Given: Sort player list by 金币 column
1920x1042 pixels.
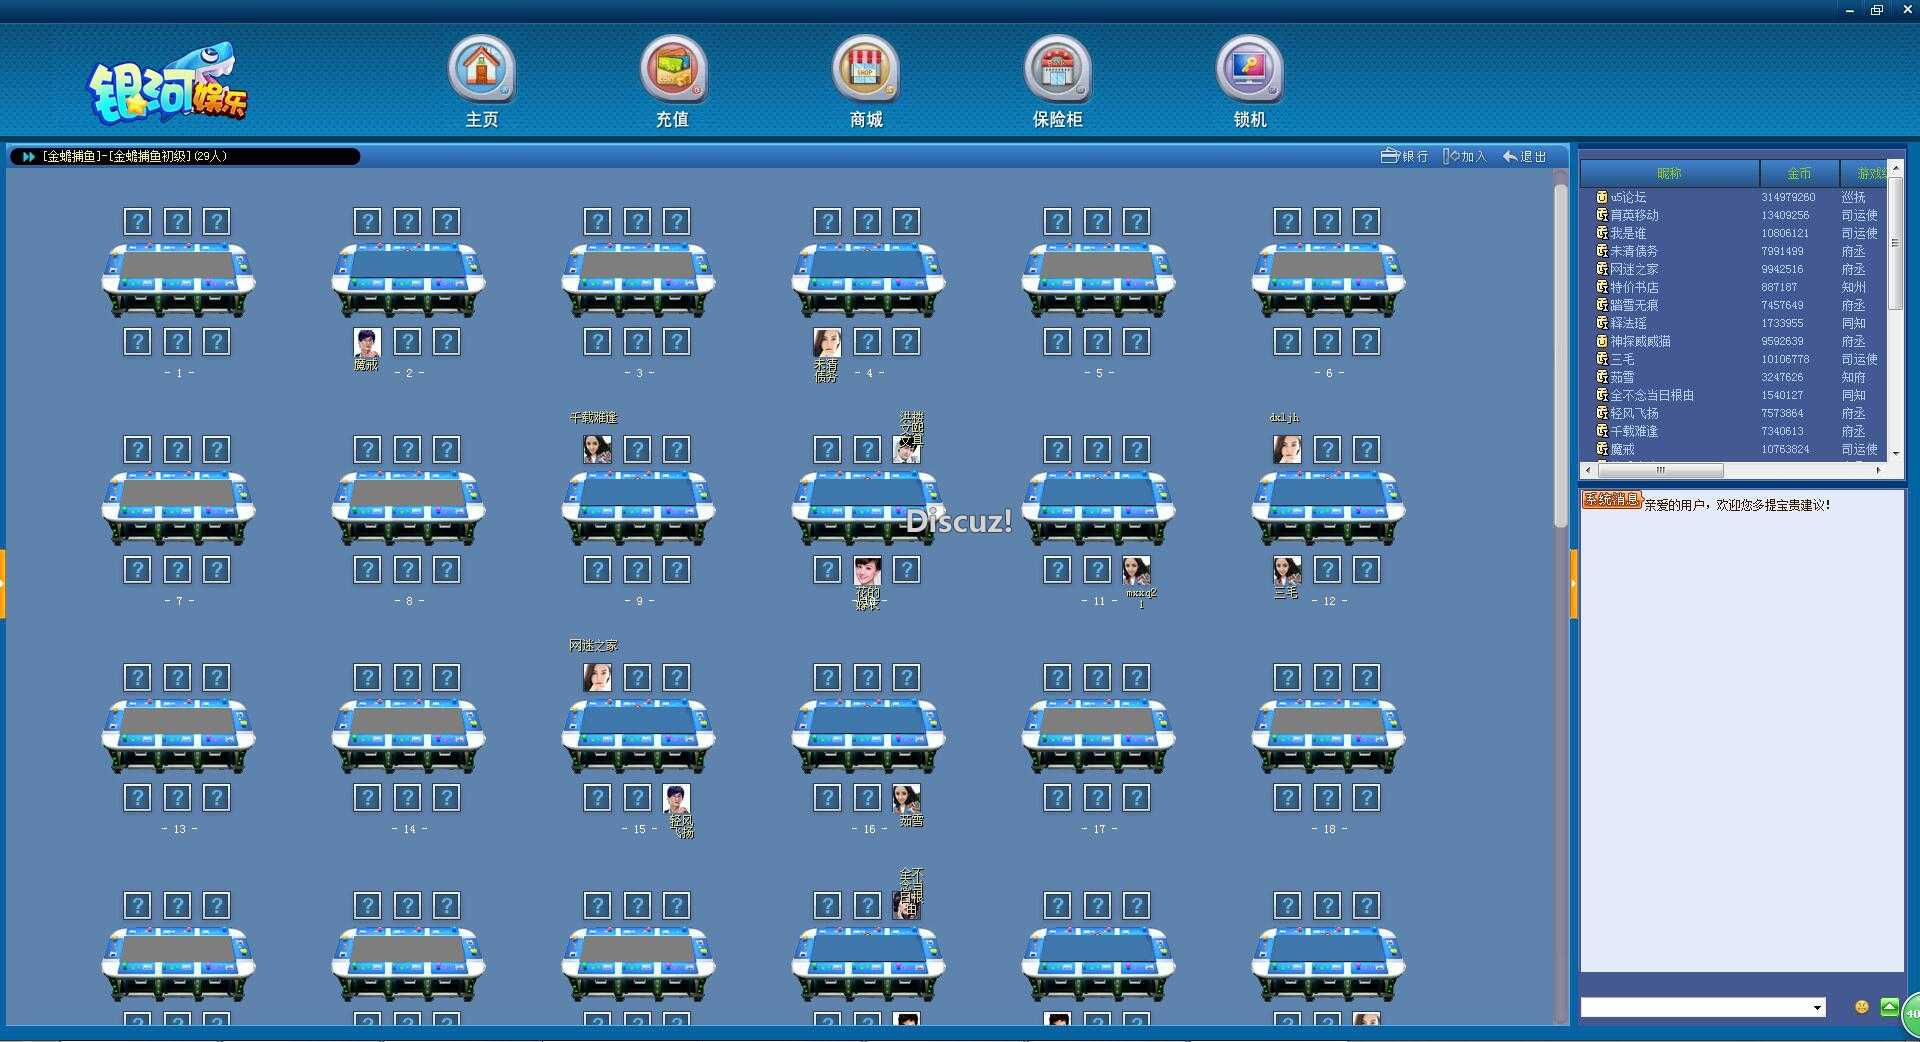Looking at the screenshot, I should 1799,173.
